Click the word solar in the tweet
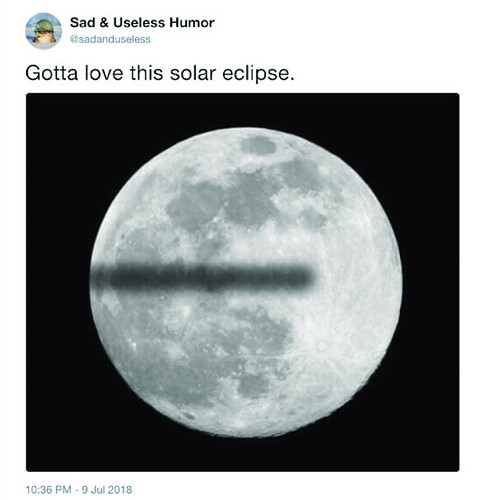This screenshot has width=481, height=500. point(193,73)
